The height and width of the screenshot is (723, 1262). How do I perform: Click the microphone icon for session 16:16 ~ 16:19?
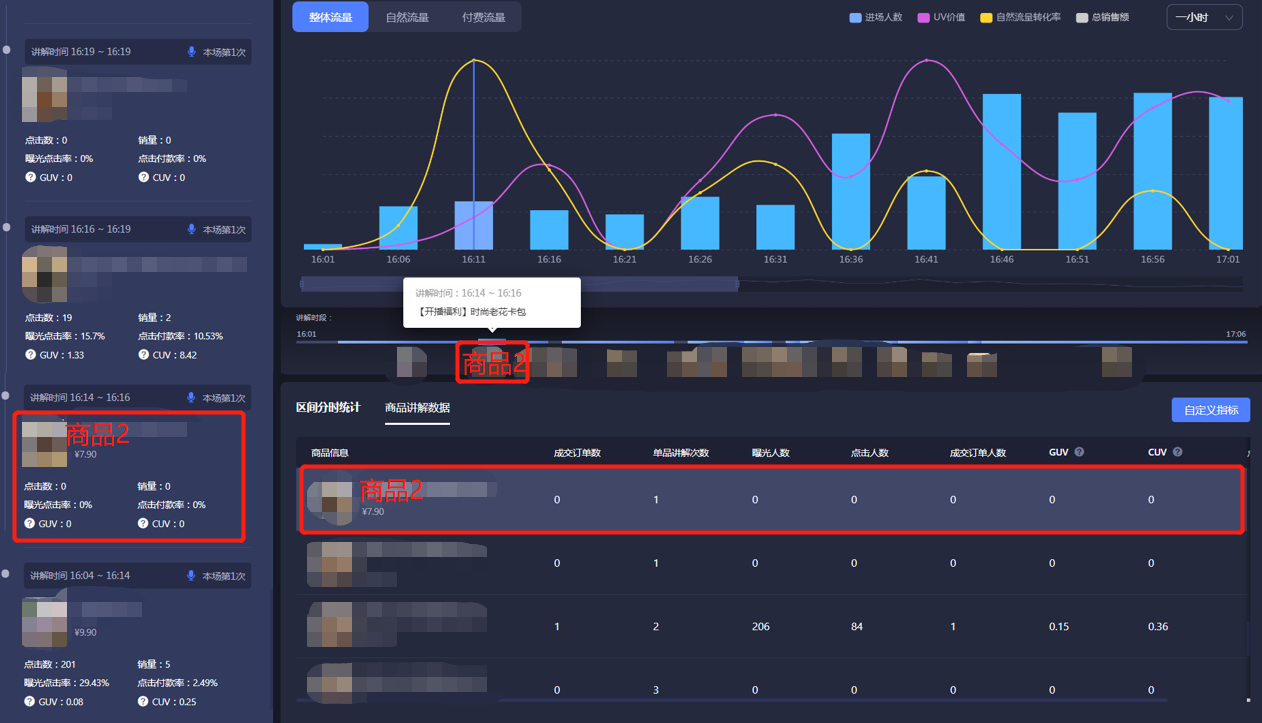[x=191, y=230]
